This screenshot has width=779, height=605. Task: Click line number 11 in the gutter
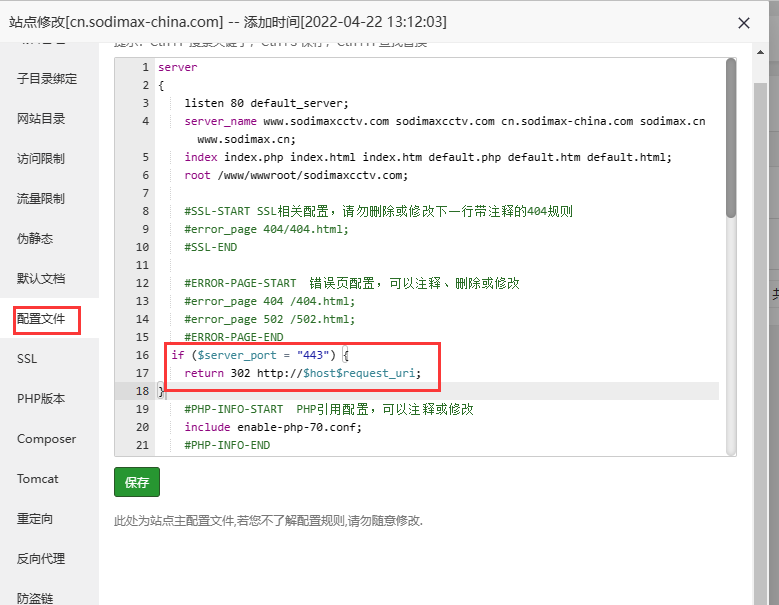pos(142,265)
